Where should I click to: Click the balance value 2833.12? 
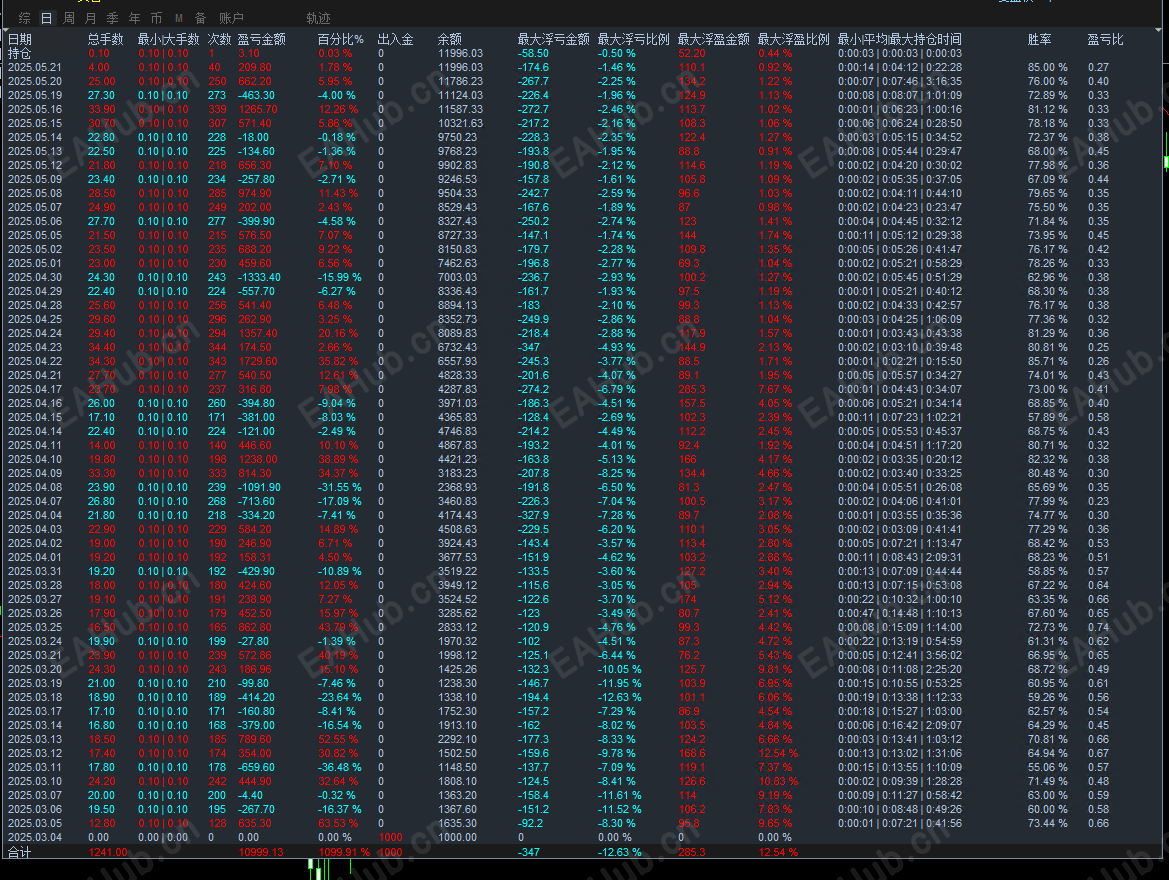click(457, 627)
